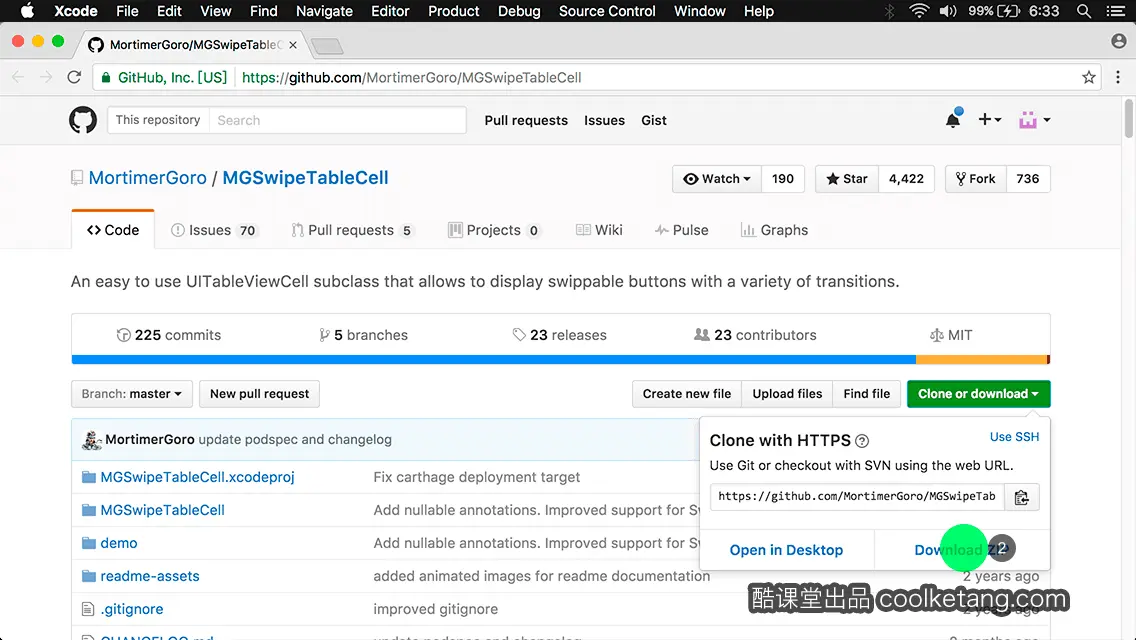The image size is (1136, 640).
Task: Click the battery status icon
Action: click(1008, 11)
